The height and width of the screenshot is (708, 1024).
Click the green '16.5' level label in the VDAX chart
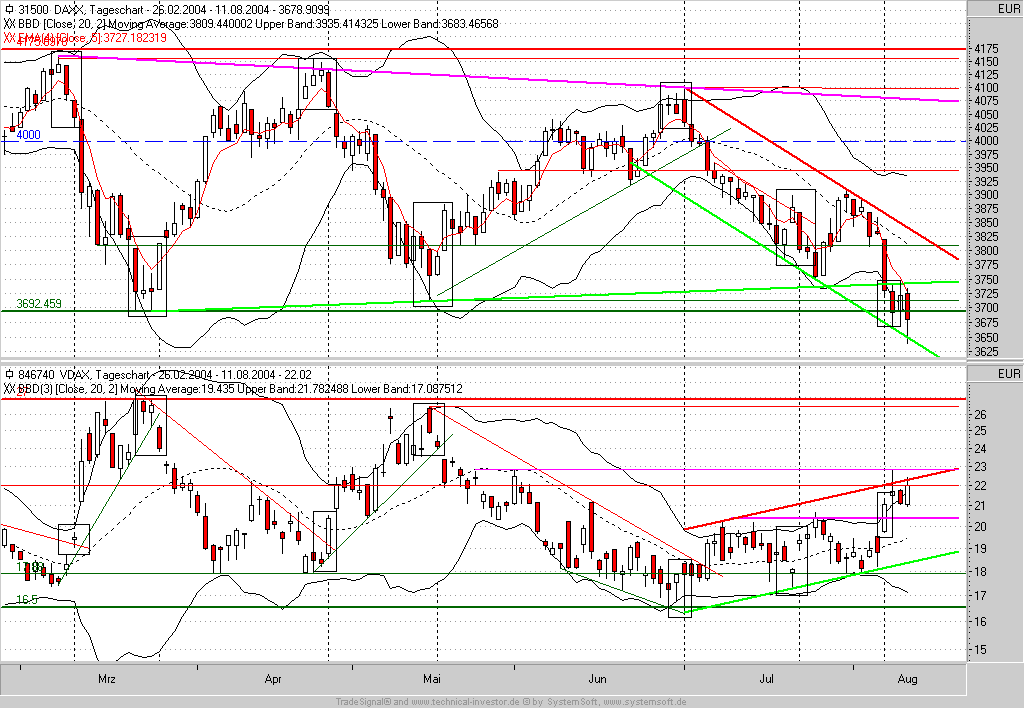point(27,599)
